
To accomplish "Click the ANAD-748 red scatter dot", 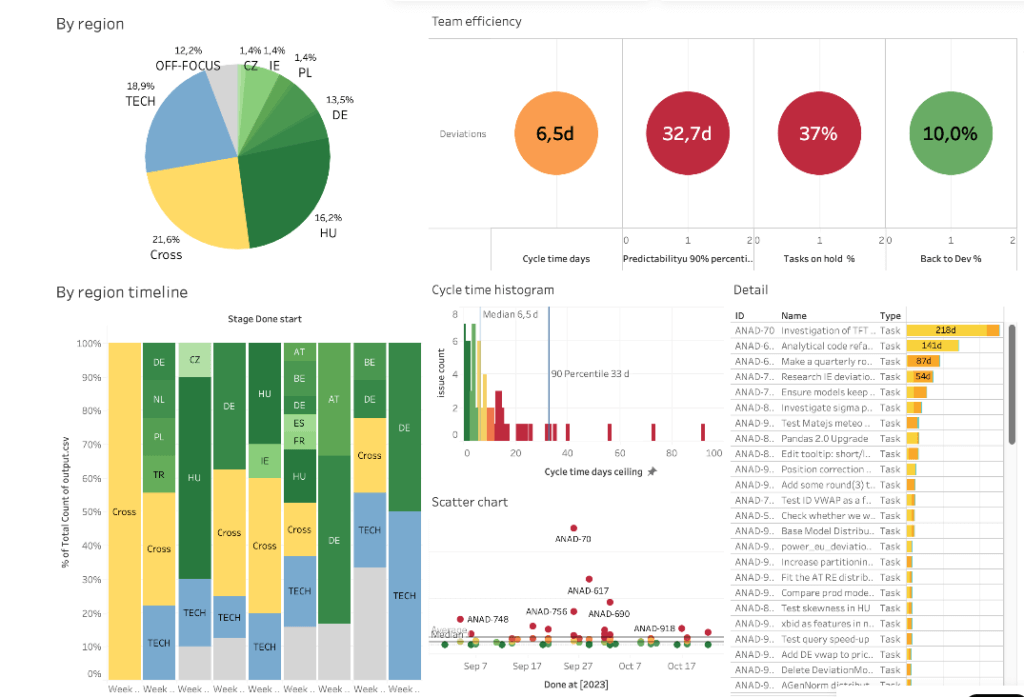I will (x=460, y=619).
